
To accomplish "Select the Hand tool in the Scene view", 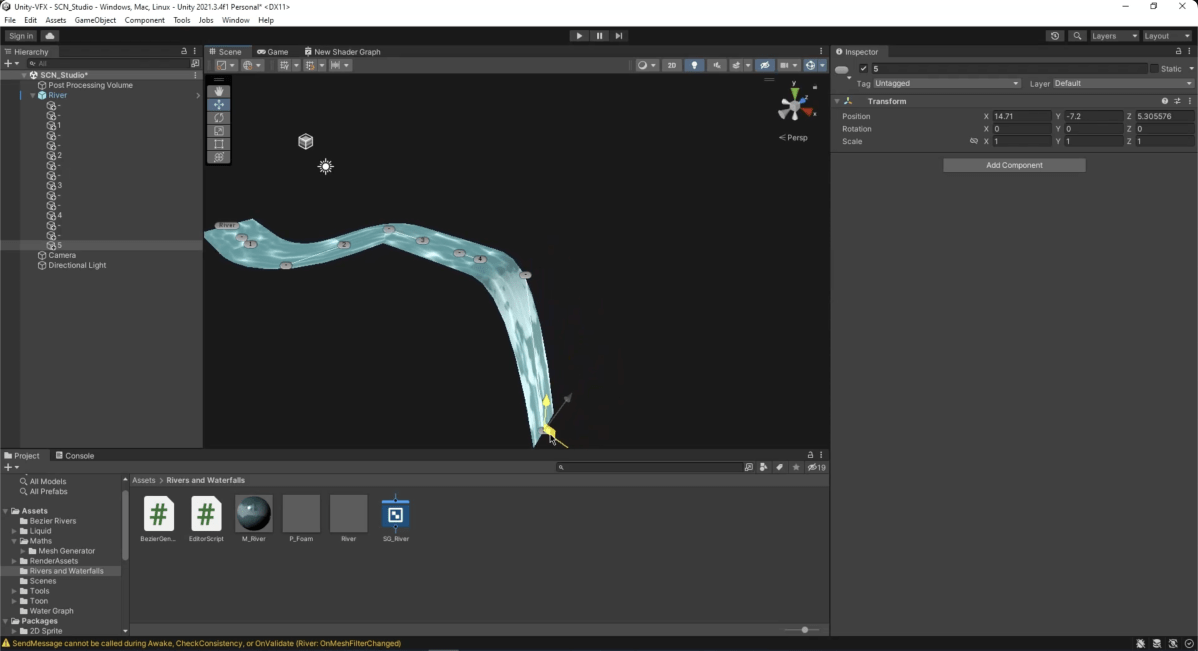I will (x=219, y=91).
